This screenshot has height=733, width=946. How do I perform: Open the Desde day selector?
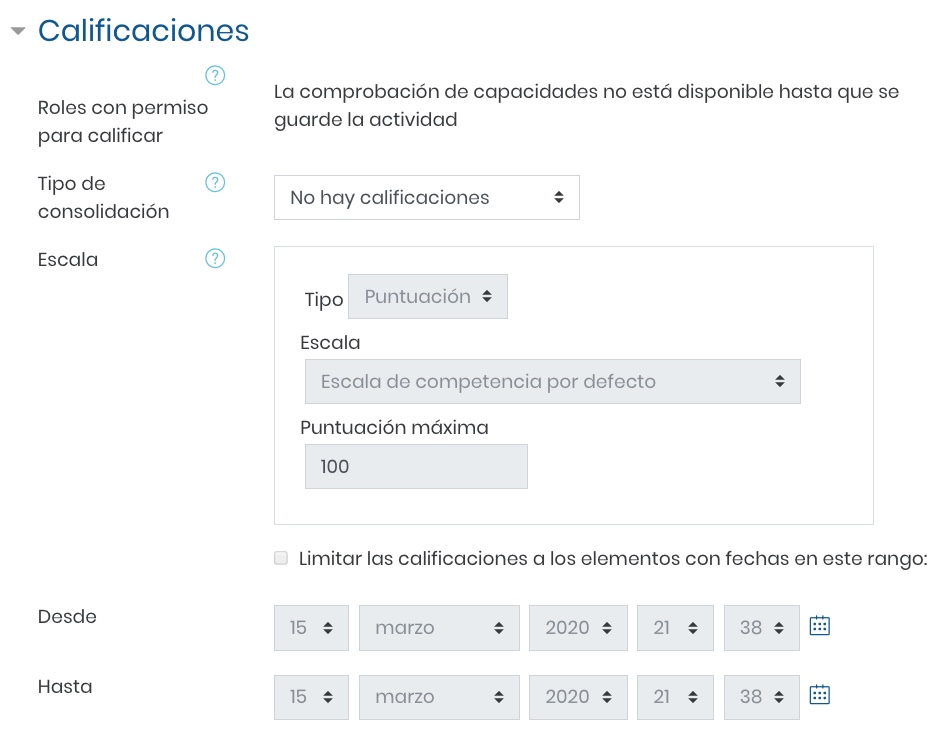tap(311, 628)
